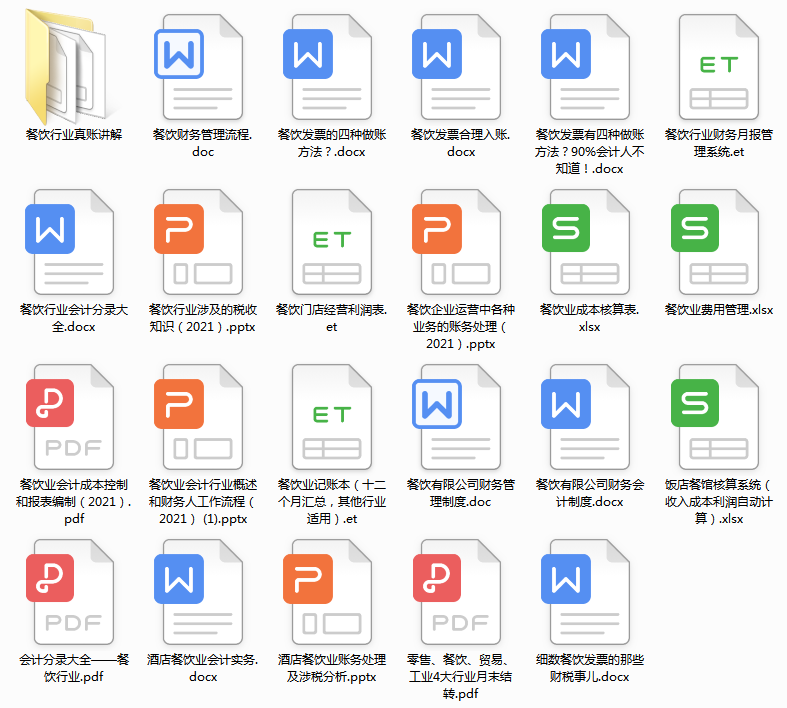This screenshot has height=708, width=787.
Task: Click the file name 餐饮有限公司财务管理制度.doc
Action: click(461, 493)
